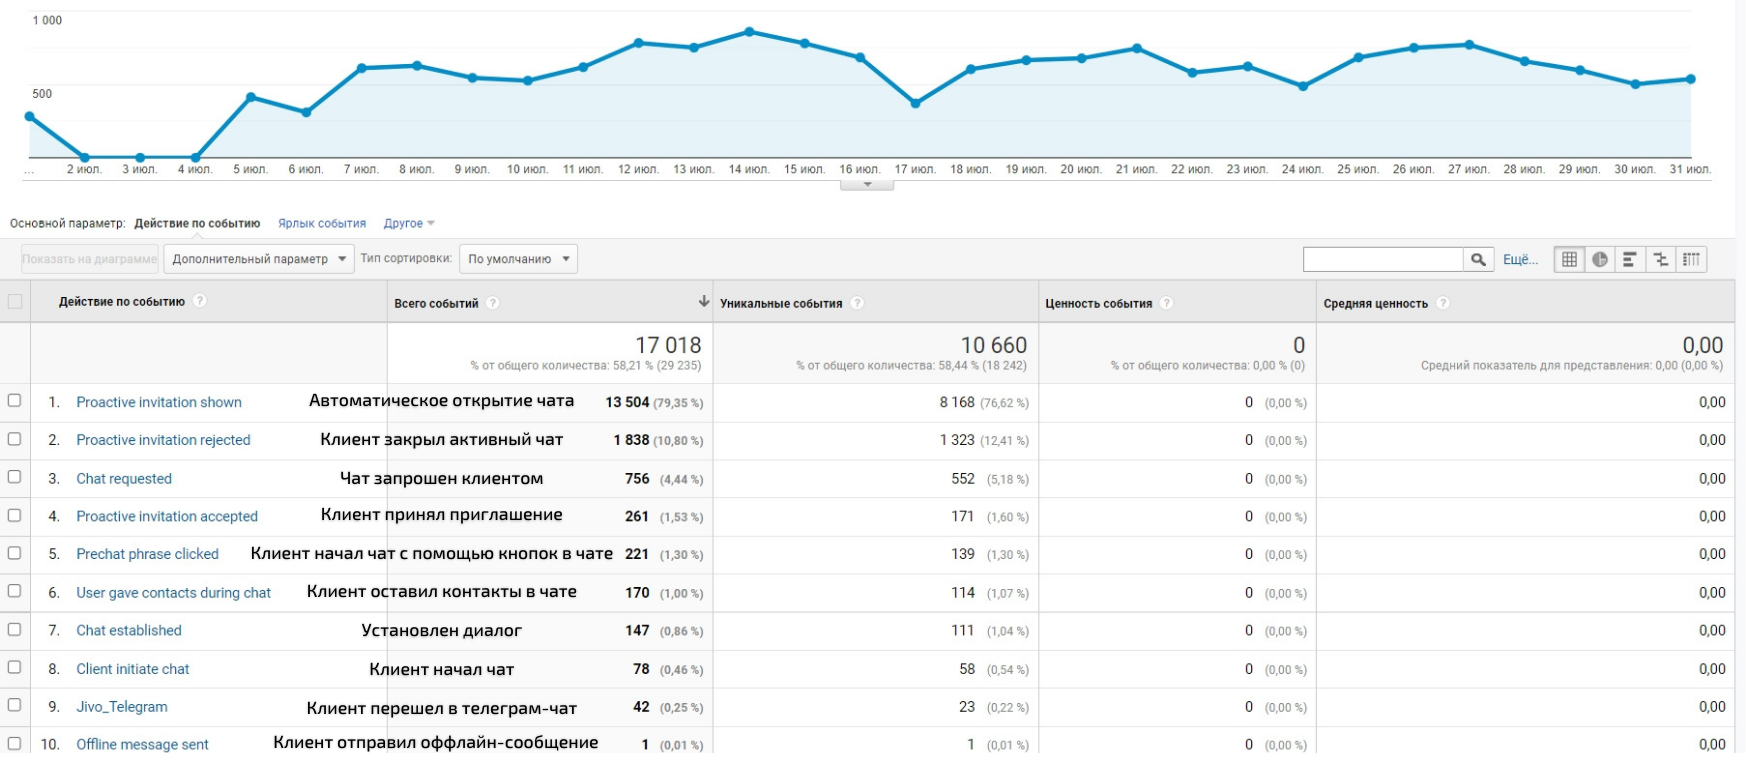Select Действие по событию primary parameter
1746x770 pixels.
click(197, 224)
